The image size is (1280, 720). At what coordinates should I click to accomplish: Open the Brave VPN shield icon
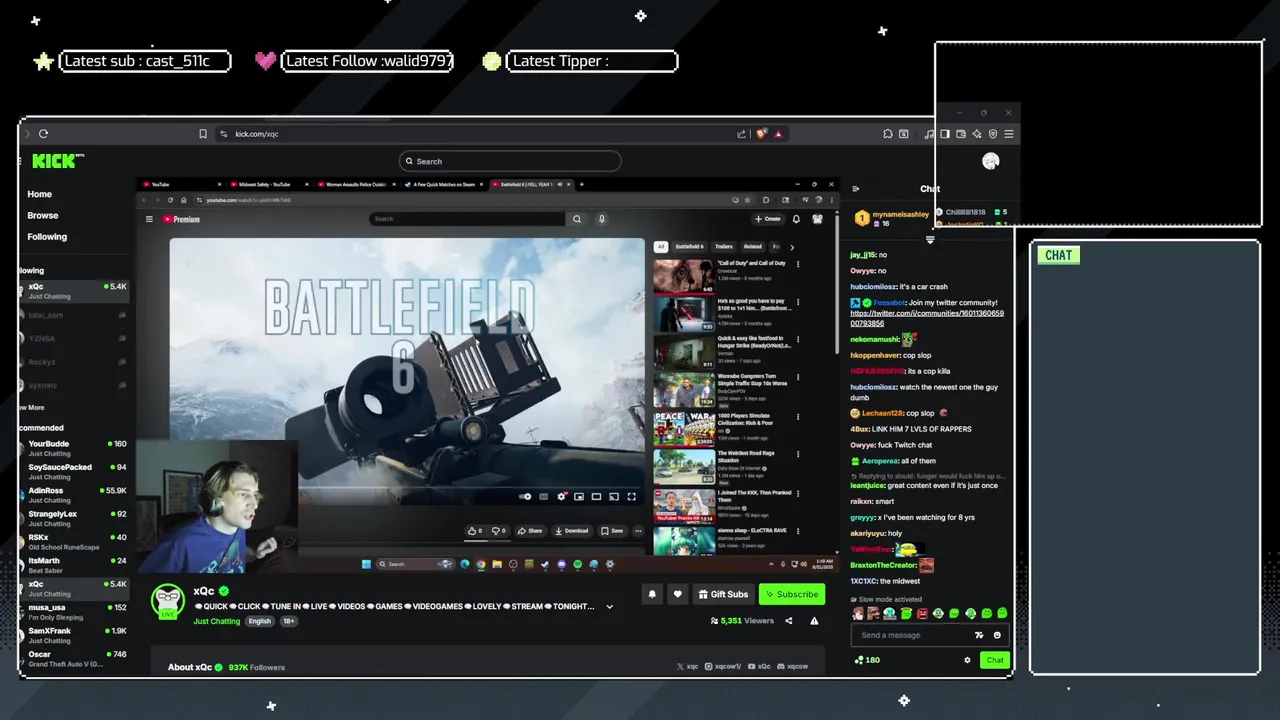pyautogui.click(x=992, y=134)
